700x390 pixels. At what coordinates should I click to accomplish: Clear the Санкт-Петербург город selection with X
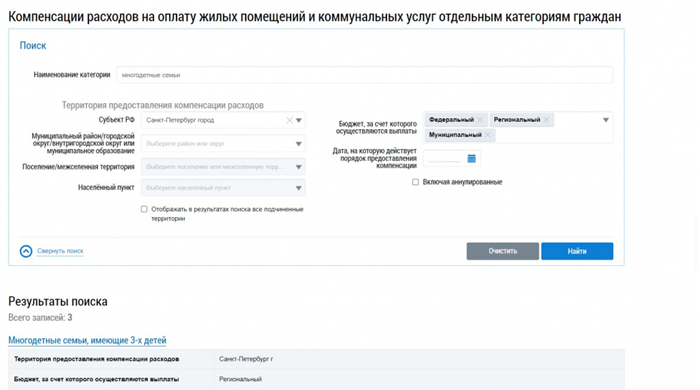[289, 120]
